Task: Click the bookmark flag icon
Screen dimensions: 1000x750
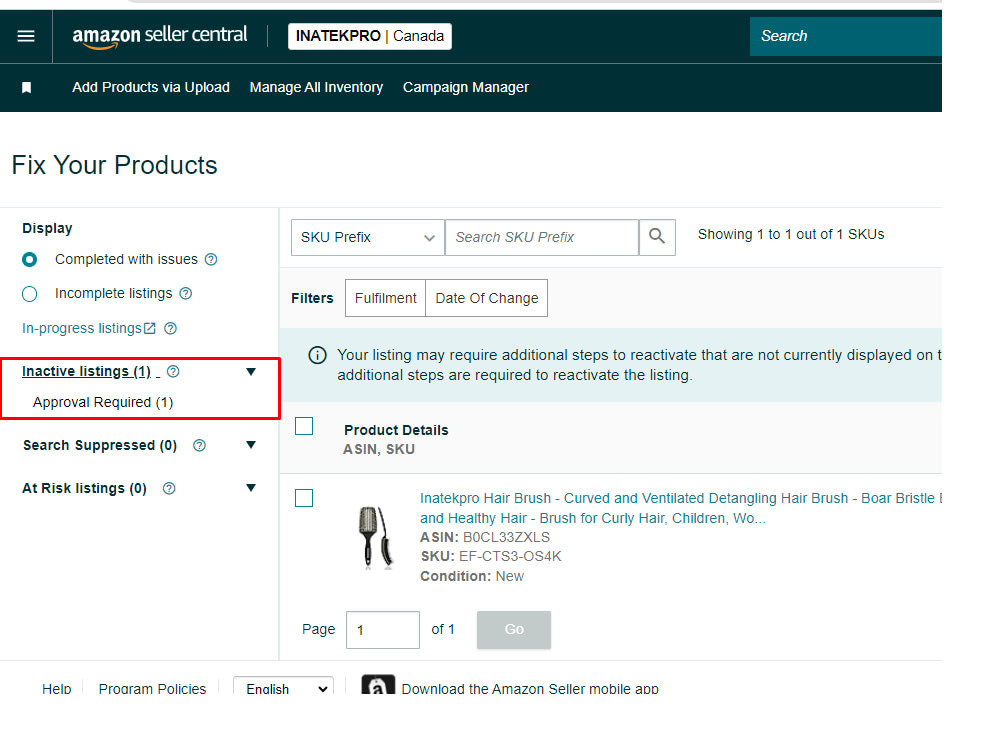Action: [x=26, y=87]
